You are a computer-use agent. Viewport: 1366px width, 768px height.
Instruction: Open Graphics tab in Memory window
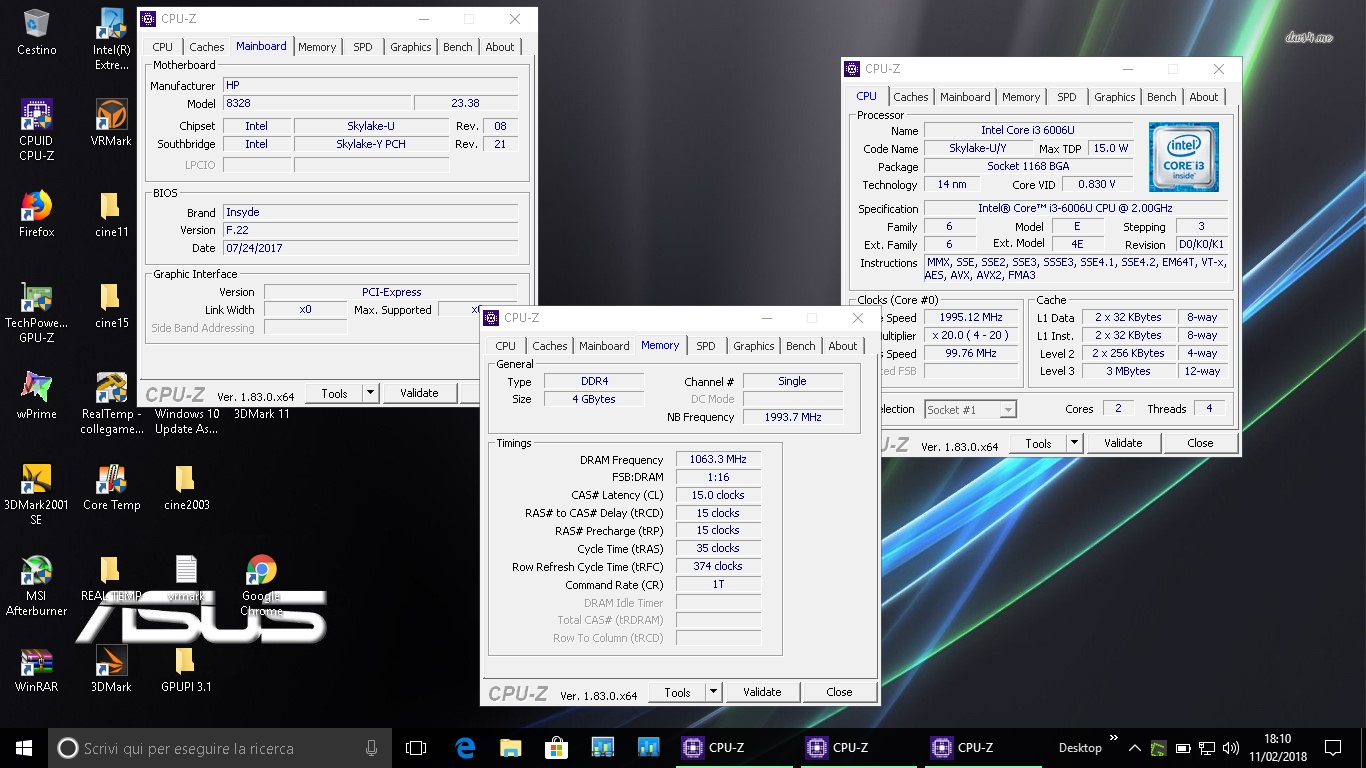(754, 346)
